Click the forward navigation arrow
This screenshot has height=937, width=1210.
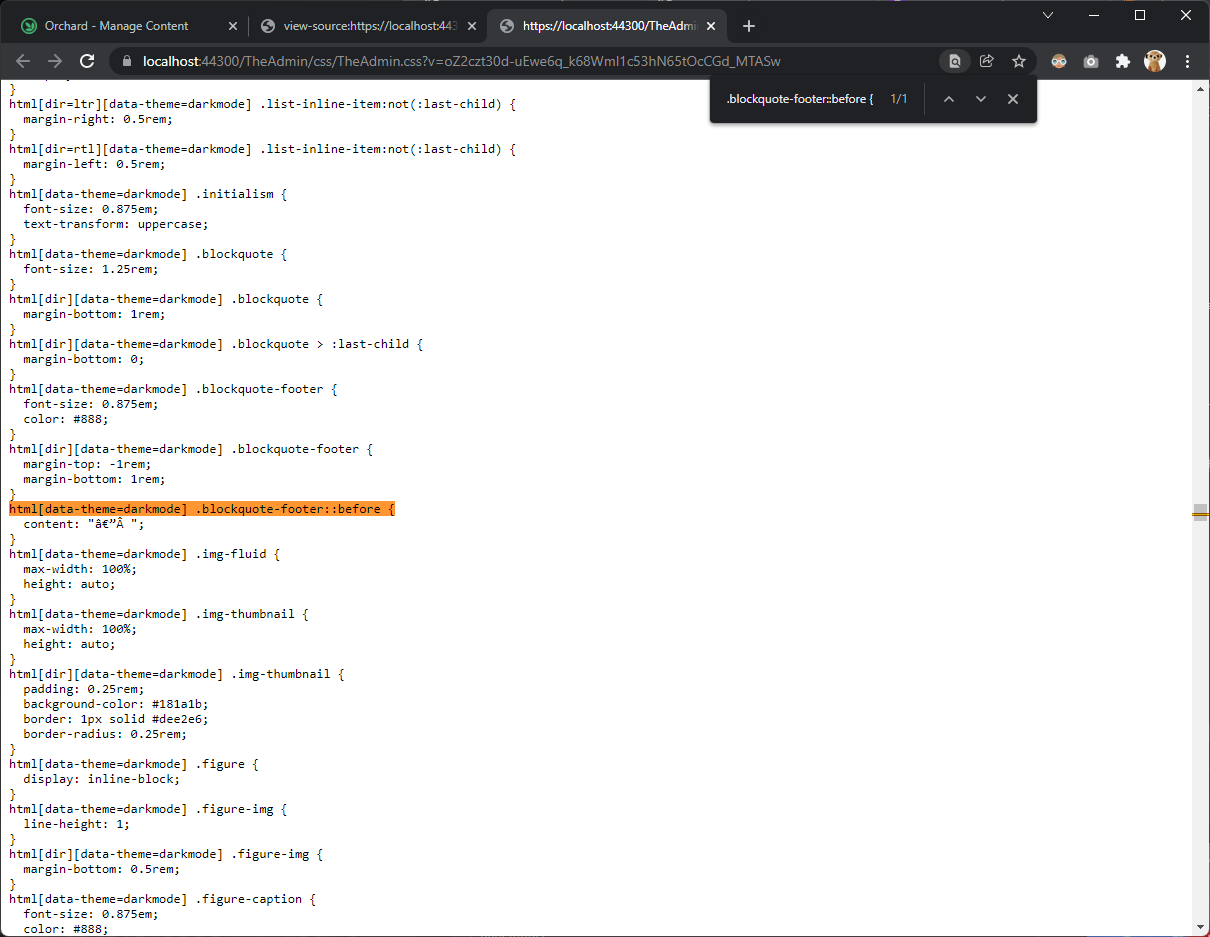[55, 61]
